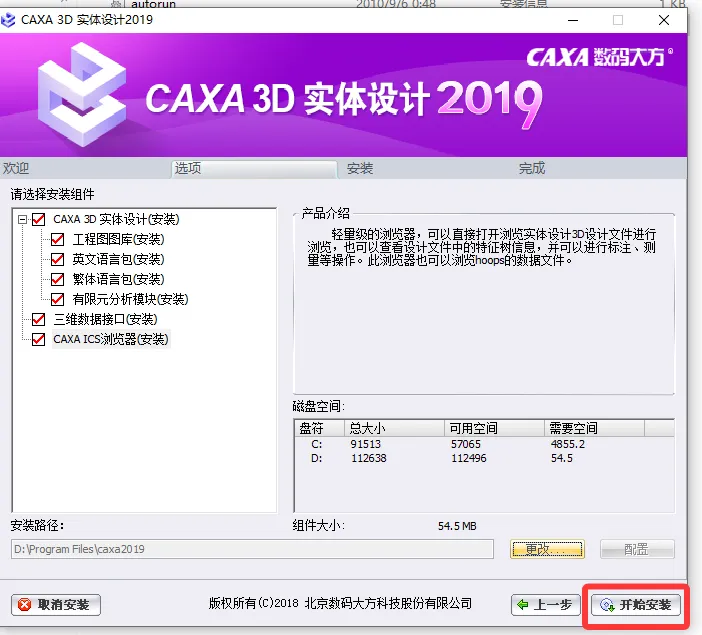The width and height of the screenshot is (702, 635).
Task: Click the 版权所有 copyright text
Action: click(340, 604)
